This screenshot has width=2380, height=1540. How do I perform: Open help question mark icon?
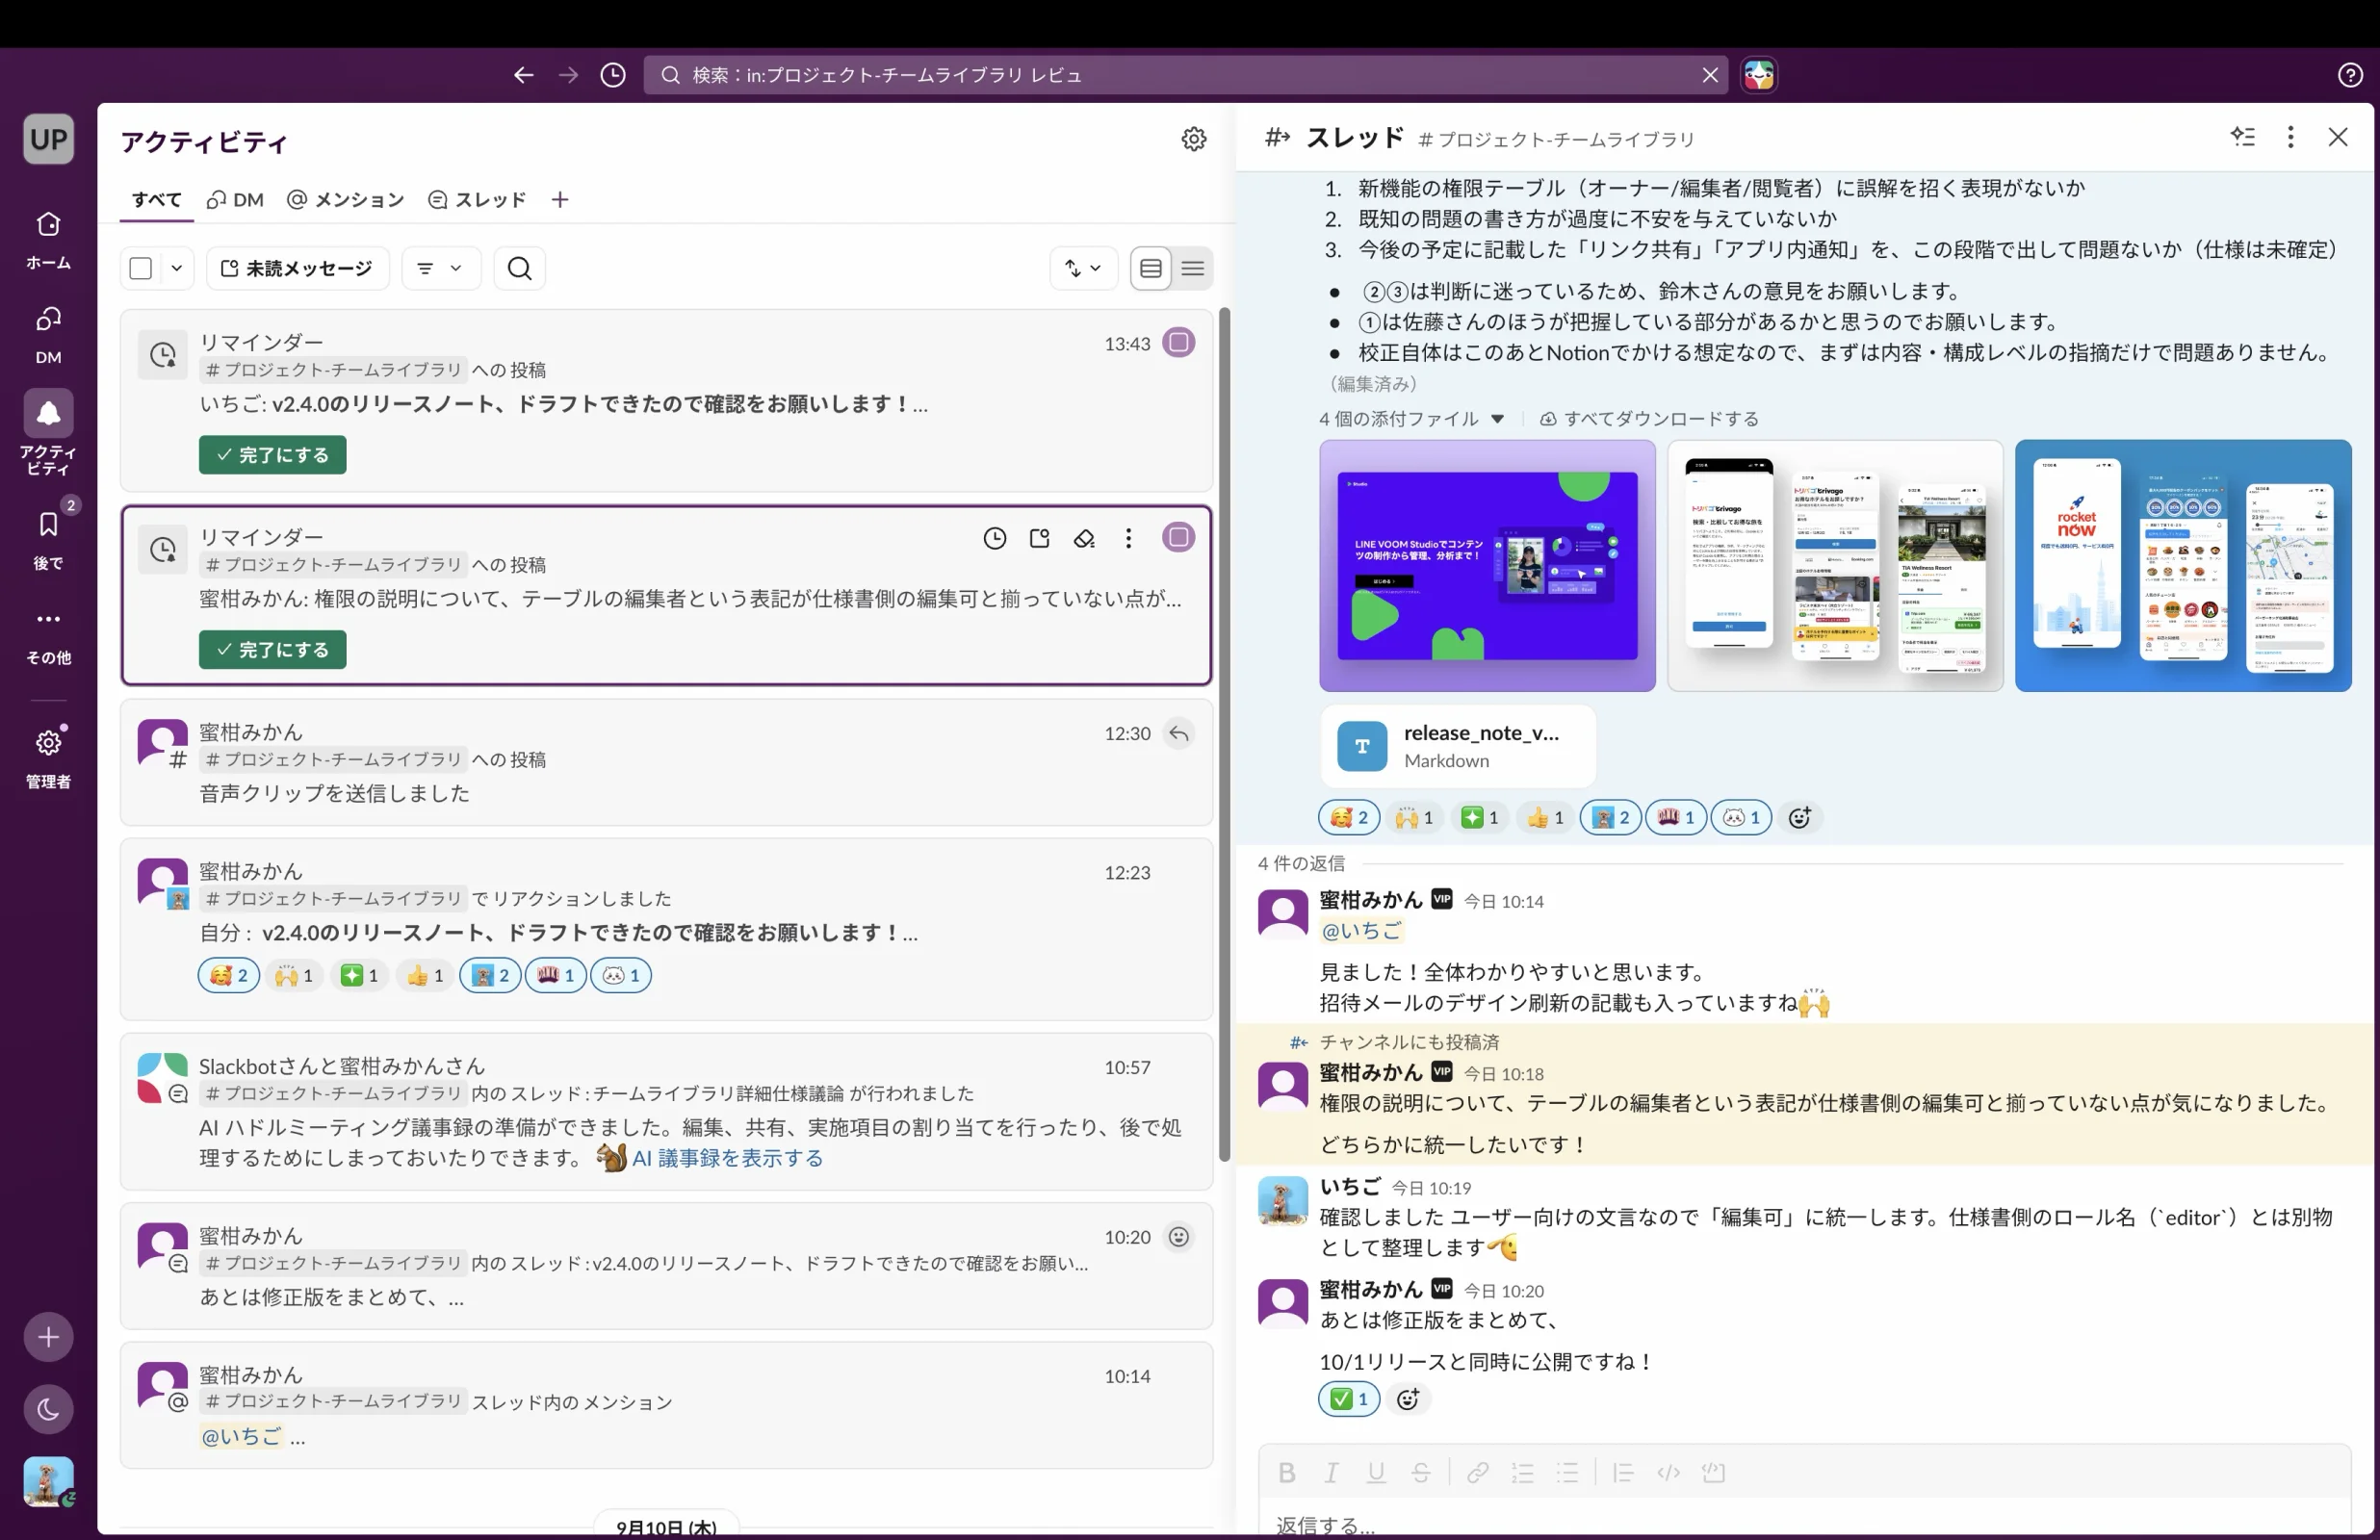coord(2350,75)
